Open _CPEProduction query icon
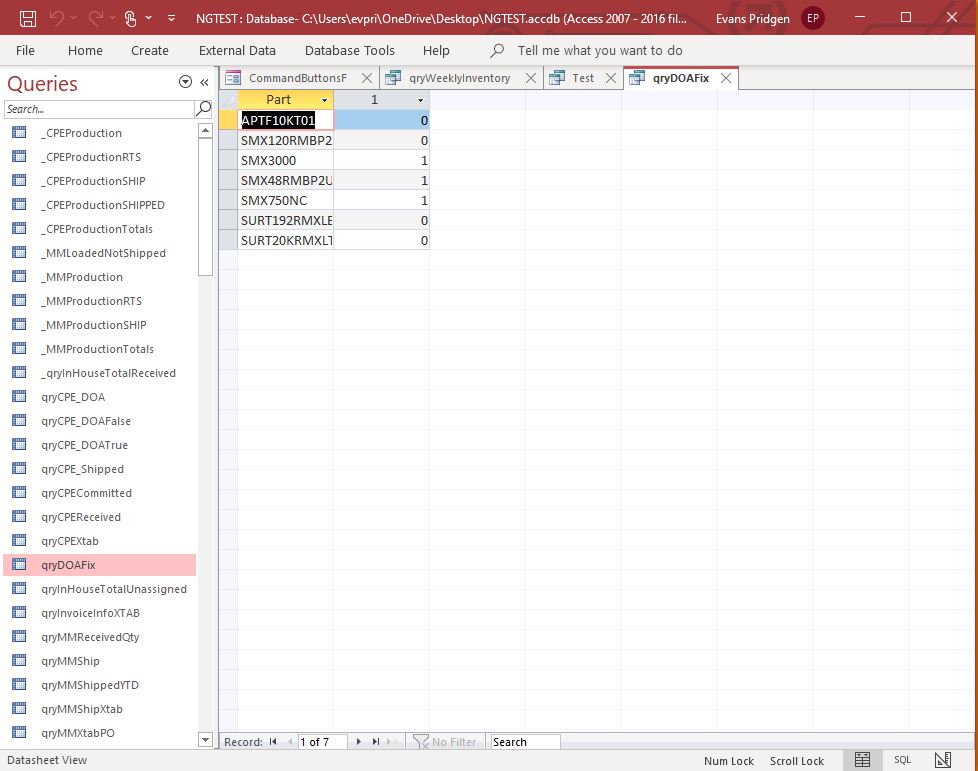Viewport: 978px width, 771px height. coord(19,132)
